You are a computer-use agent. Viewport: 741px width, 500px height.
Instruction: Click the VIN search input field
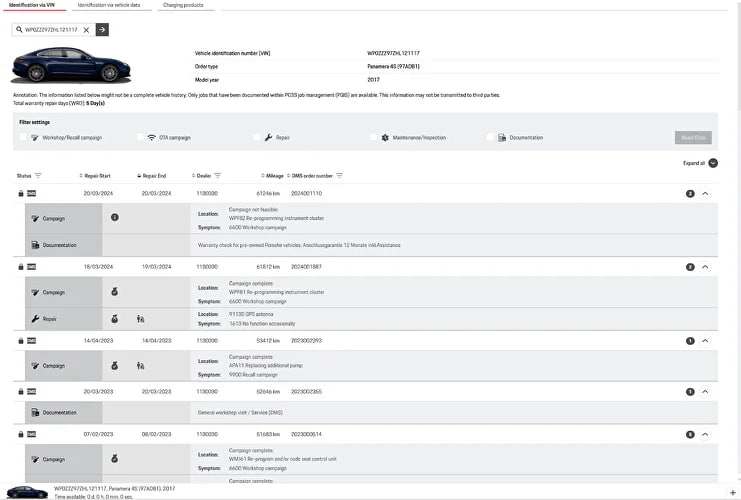point(52,30)
